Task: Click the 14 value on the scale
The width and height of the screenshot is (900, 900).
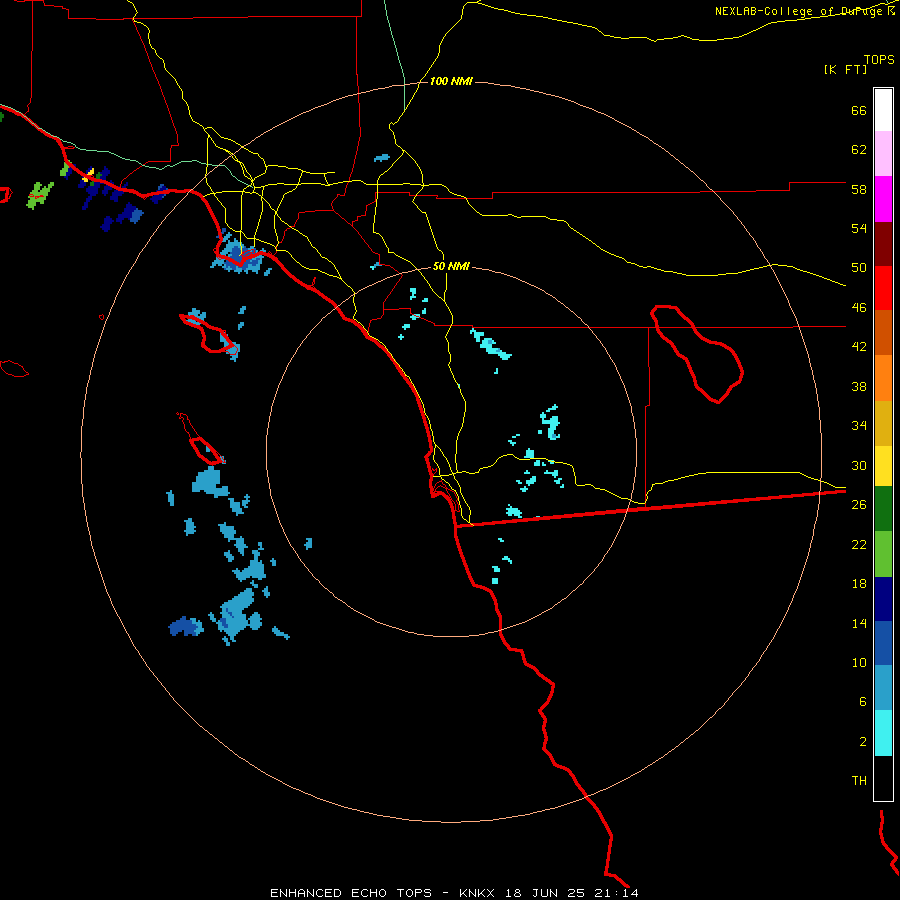Action: tap(859, 623)
